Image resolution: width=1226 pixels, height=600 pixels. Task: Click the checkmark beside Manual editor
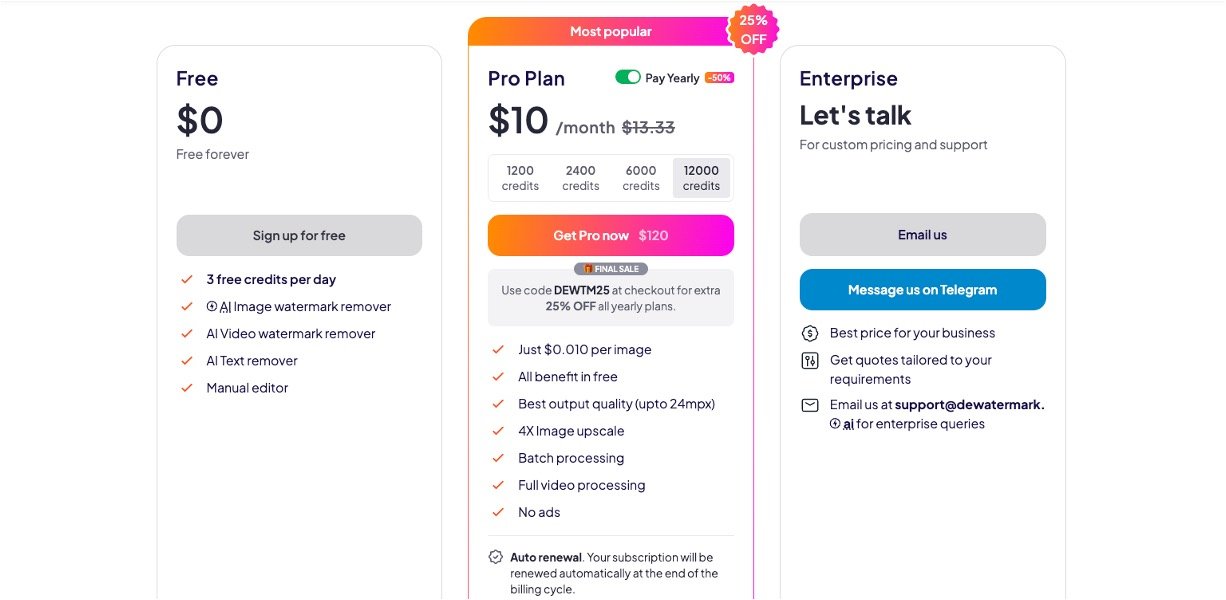click(186, 388)
